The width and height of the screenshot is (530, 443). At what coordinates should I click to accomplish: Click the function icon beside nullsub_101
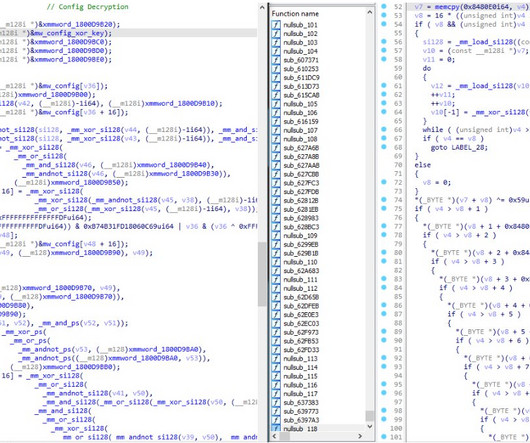coord(276,25)
